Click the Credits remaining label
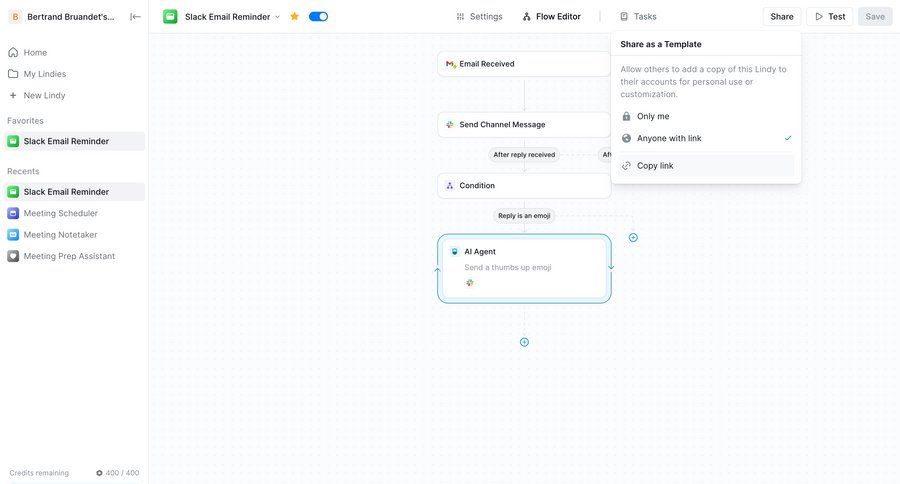 [39, 473]
